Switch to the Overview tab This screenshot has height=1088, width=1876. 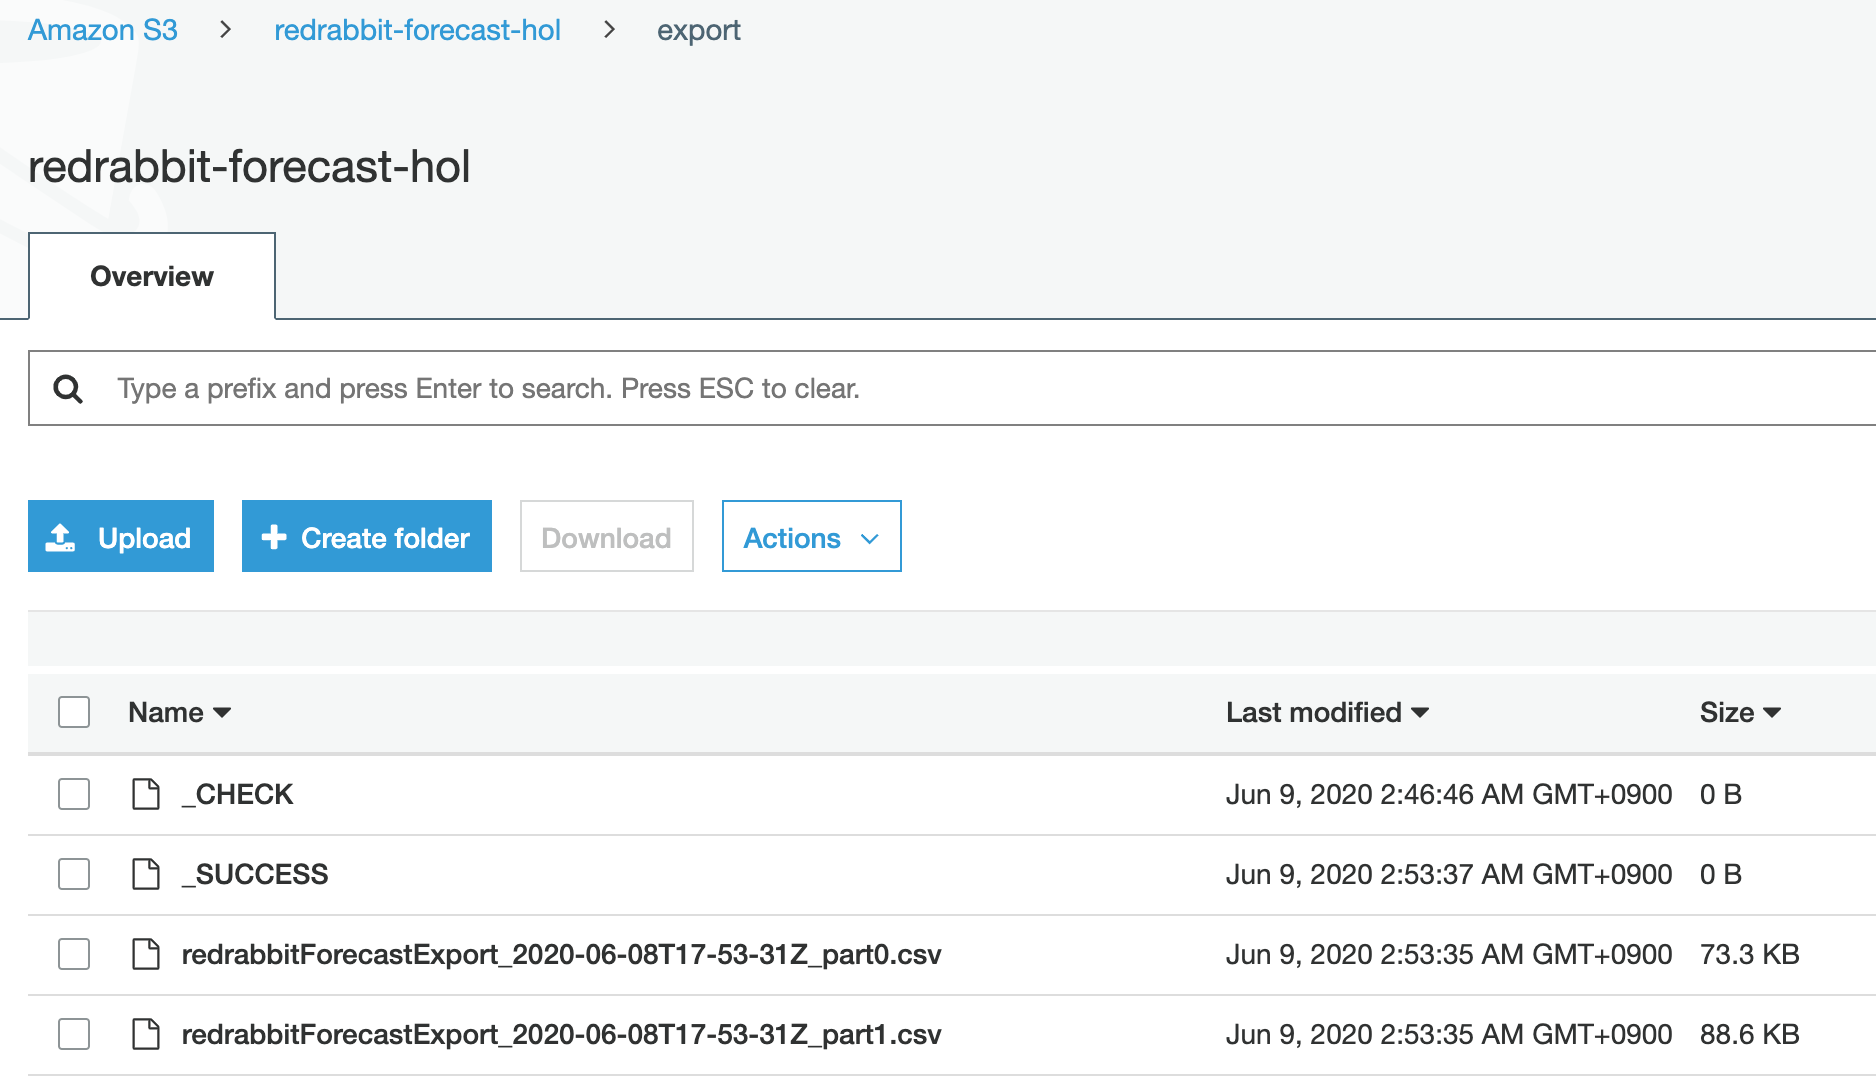(x=152, y=276)
